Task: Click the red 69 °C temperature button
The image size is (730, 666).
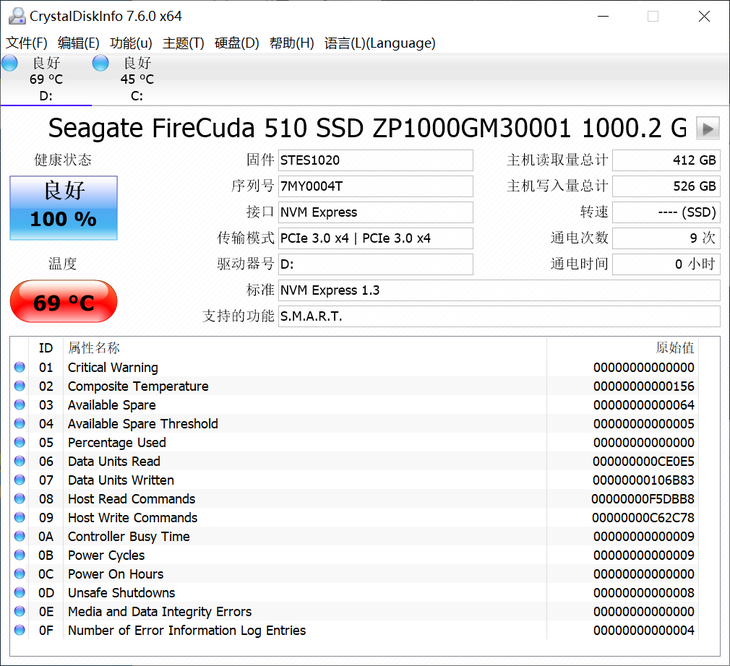Action: [x=64, y=302]
